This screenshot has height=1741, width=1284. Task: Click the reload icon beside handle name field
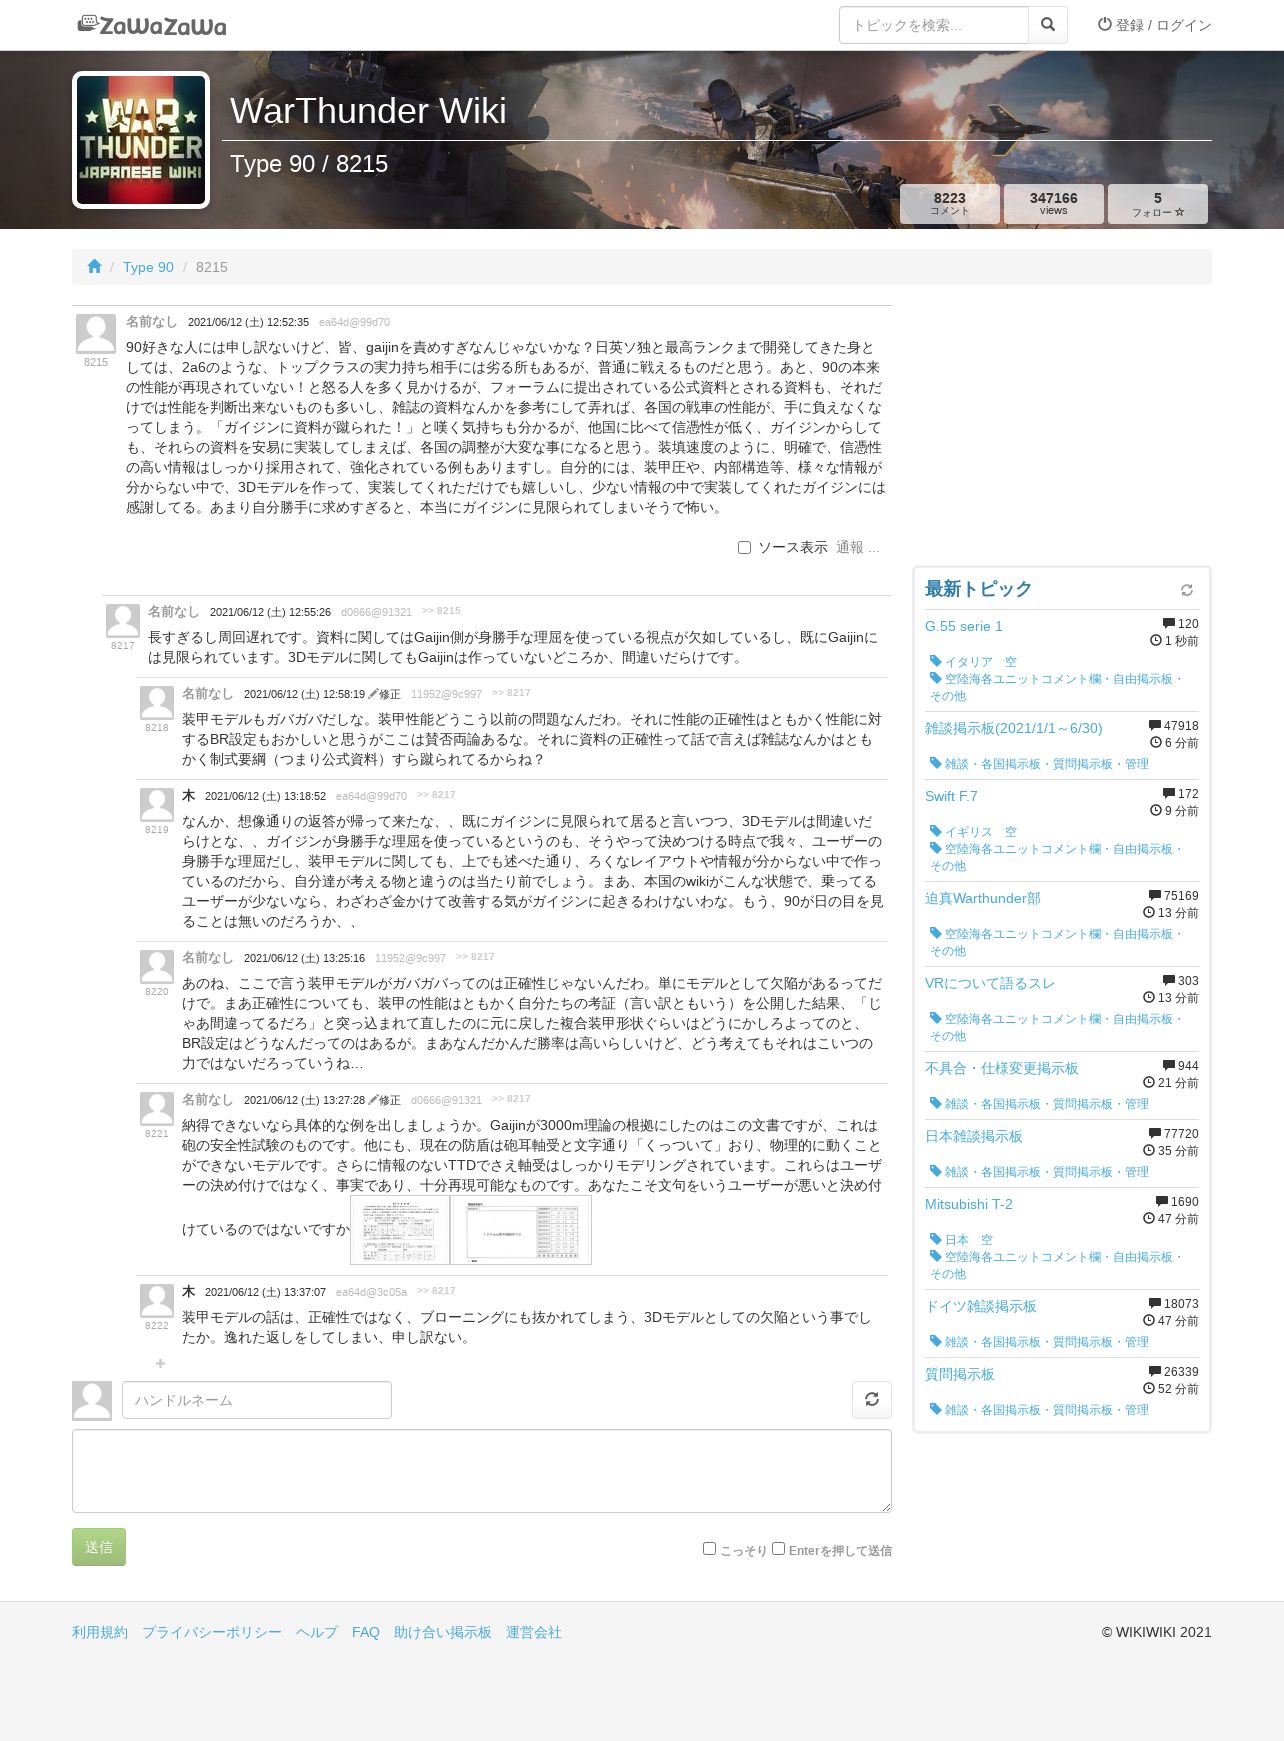coord(872,1399)
